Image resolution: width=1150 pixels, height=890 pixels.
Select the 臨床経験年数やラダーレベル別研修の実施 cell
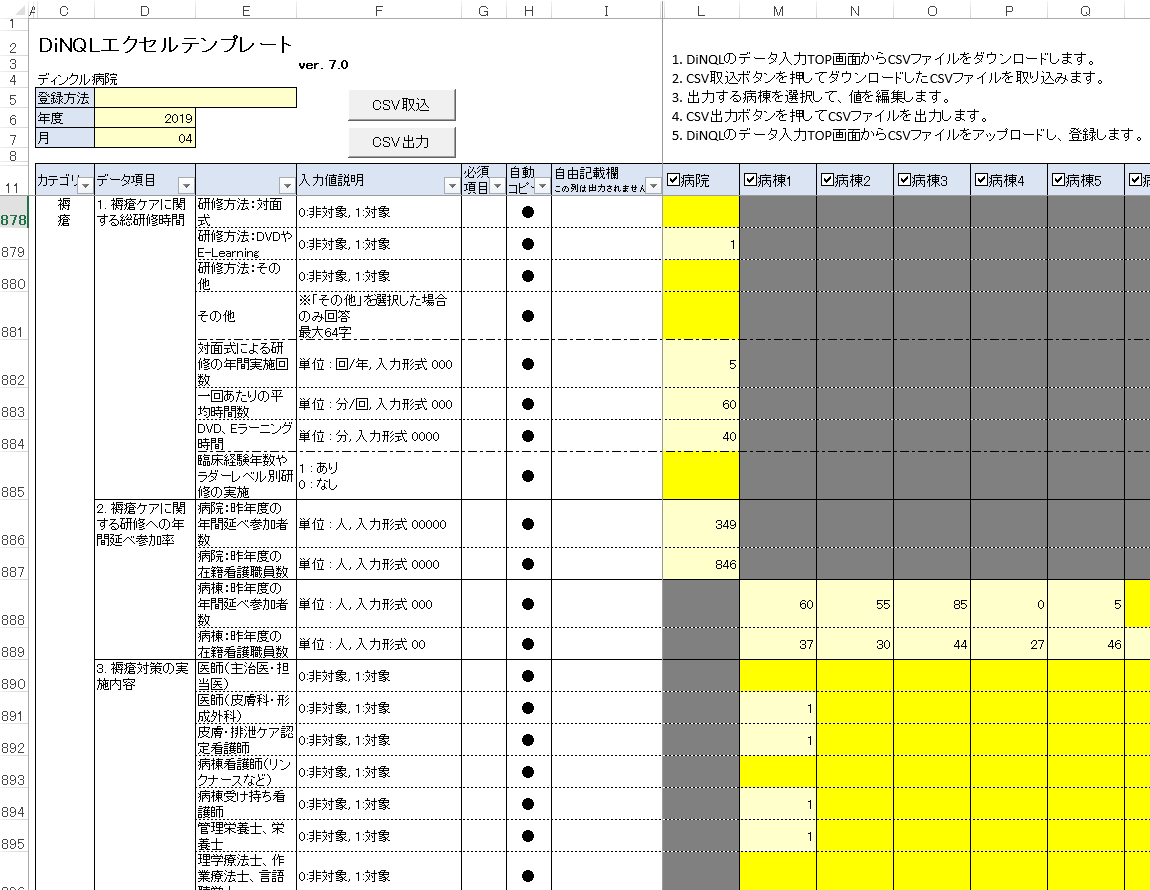[246, 476]
